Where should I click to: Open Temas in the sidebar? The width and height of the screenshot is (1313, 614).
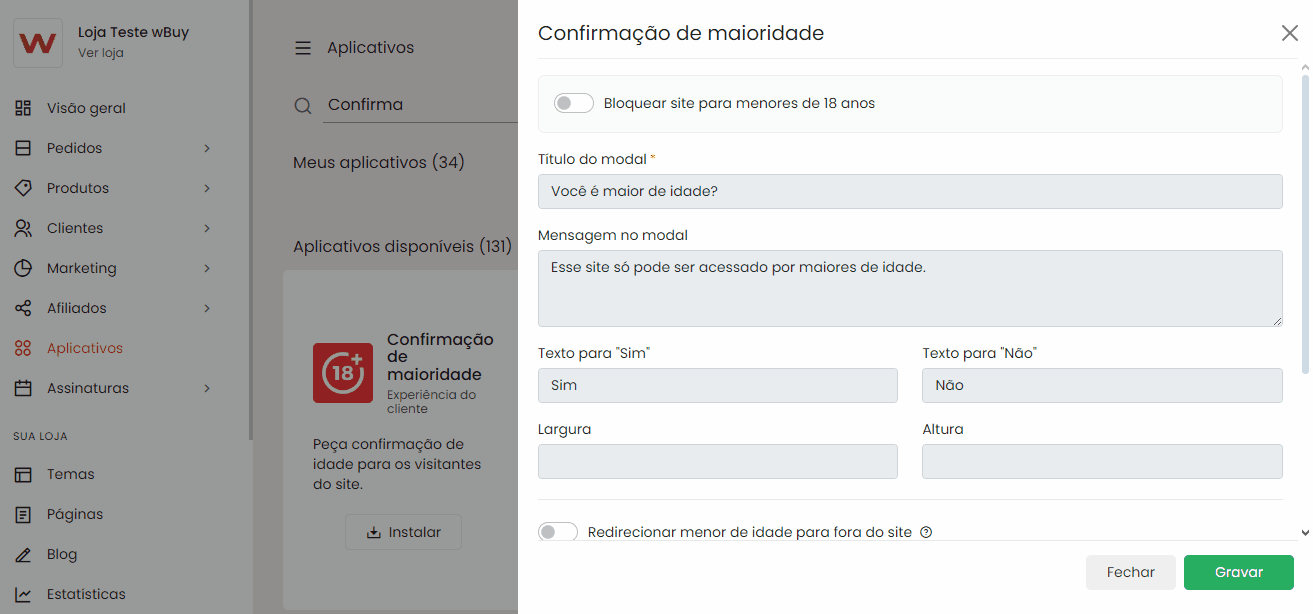[x=70, y=474]
